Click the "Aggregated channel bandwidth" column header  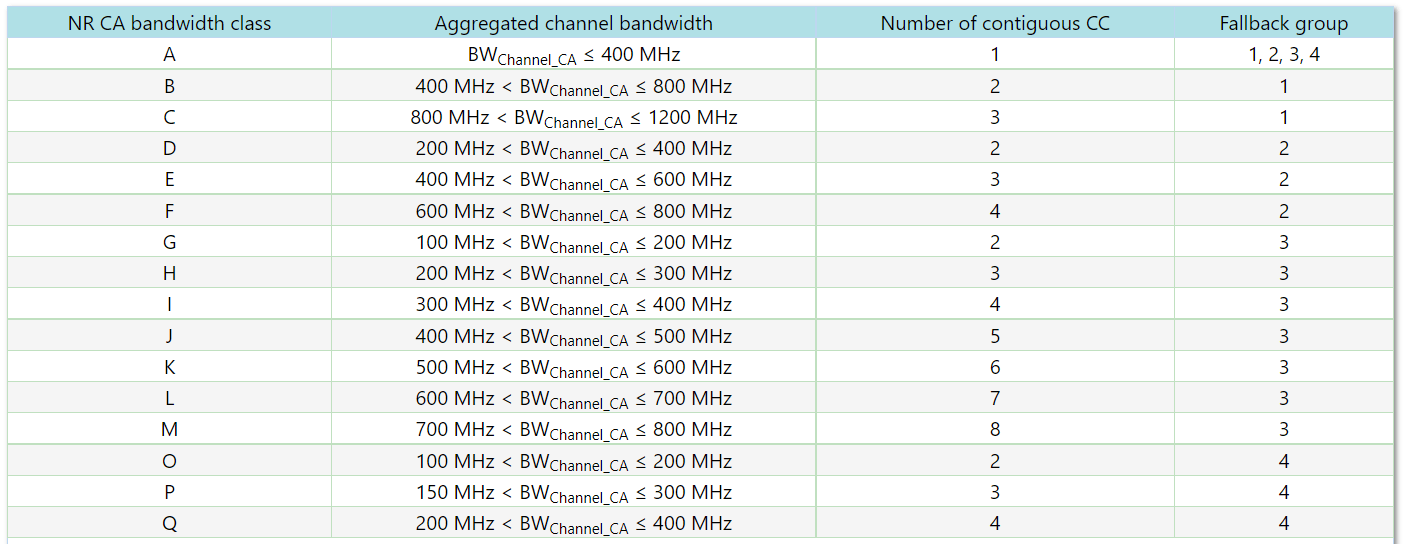click(x=573, y=23)
